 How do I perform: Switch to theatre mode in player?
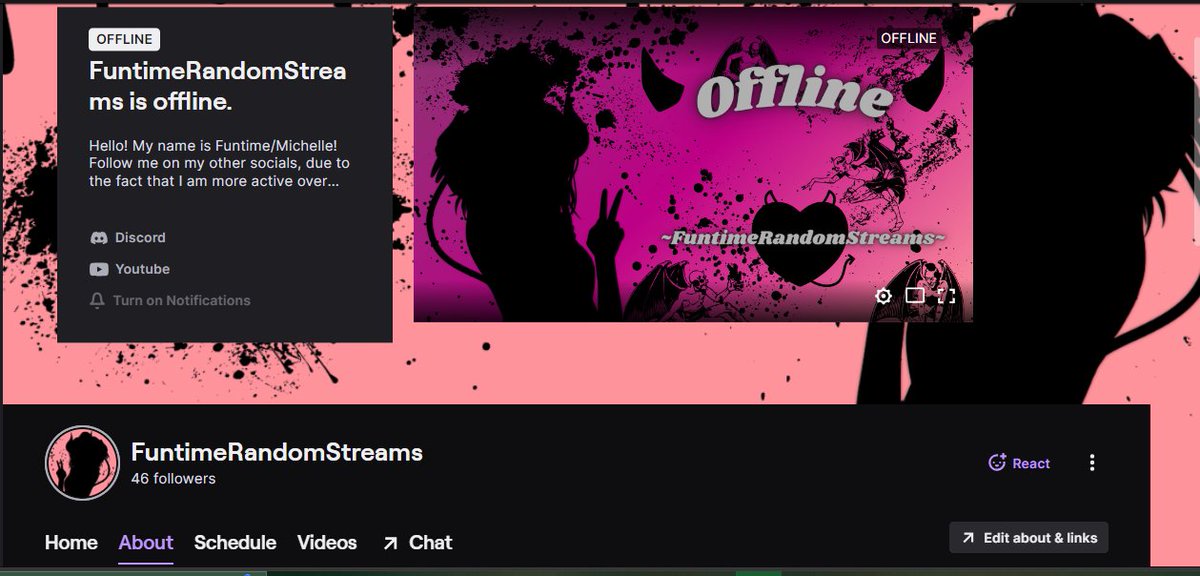(915, 295)
